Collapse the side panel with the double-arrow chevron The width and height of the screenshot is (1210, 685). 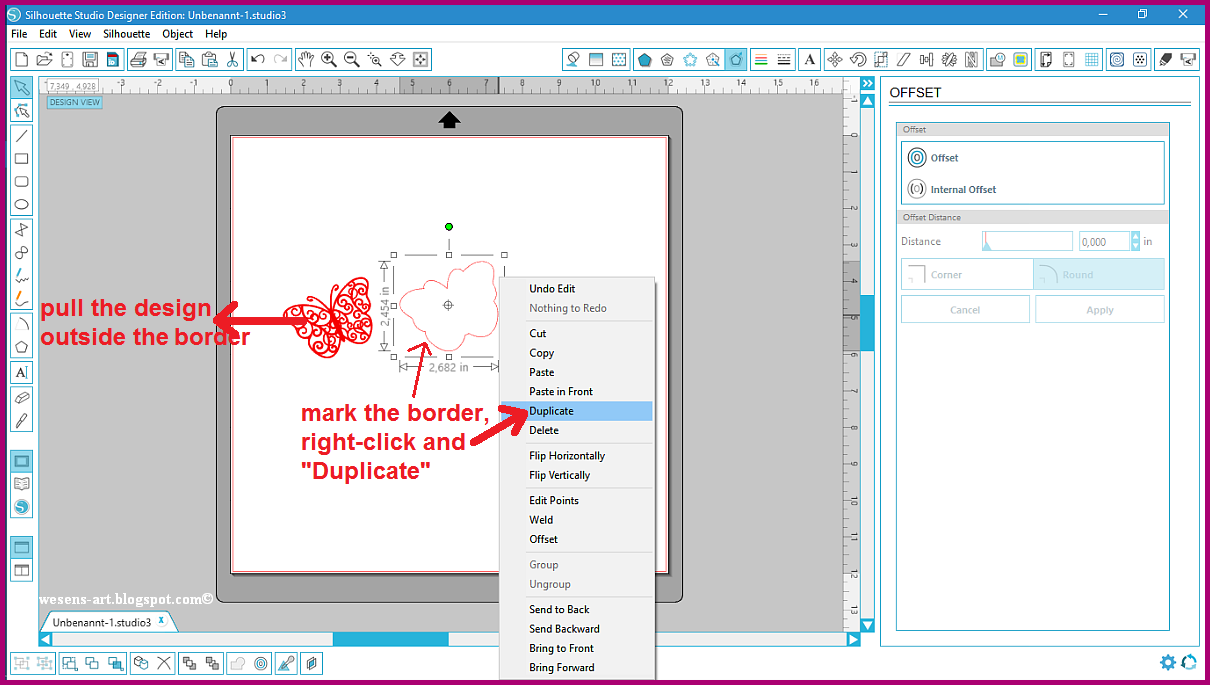[x=866, y=83]
